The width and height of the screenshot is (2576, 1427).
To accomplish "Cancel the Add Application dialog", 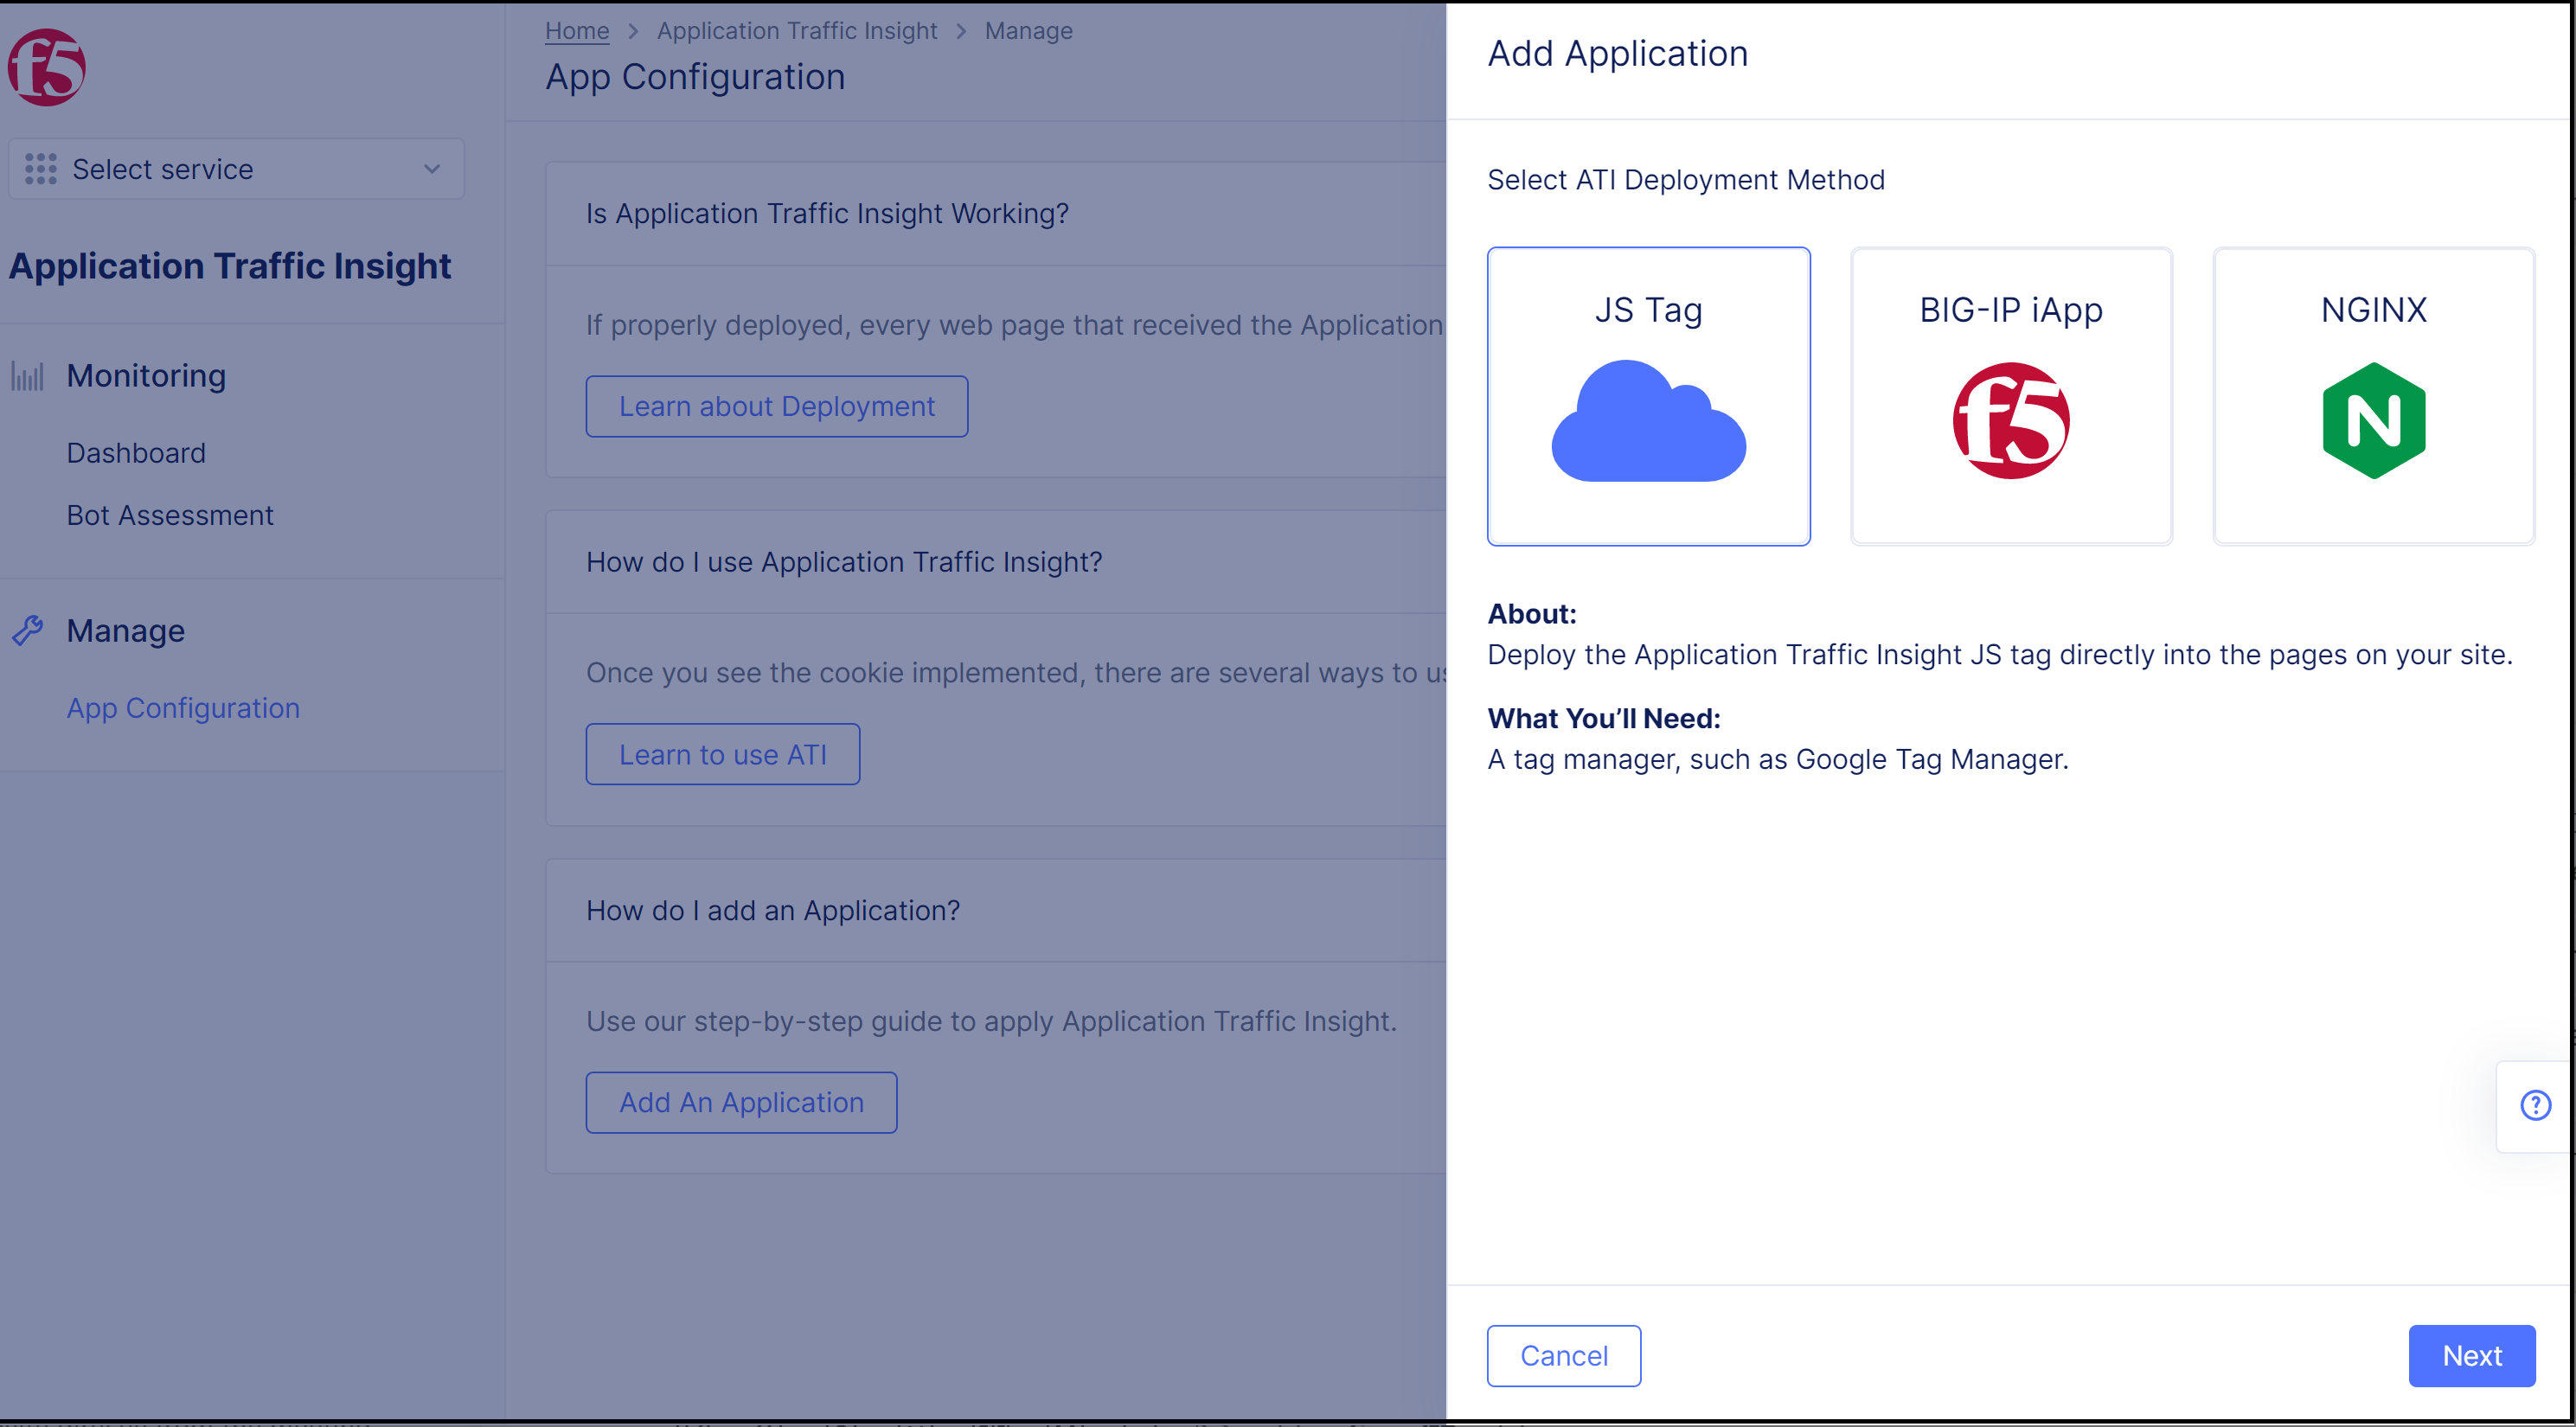I will pos(1563,1355).
